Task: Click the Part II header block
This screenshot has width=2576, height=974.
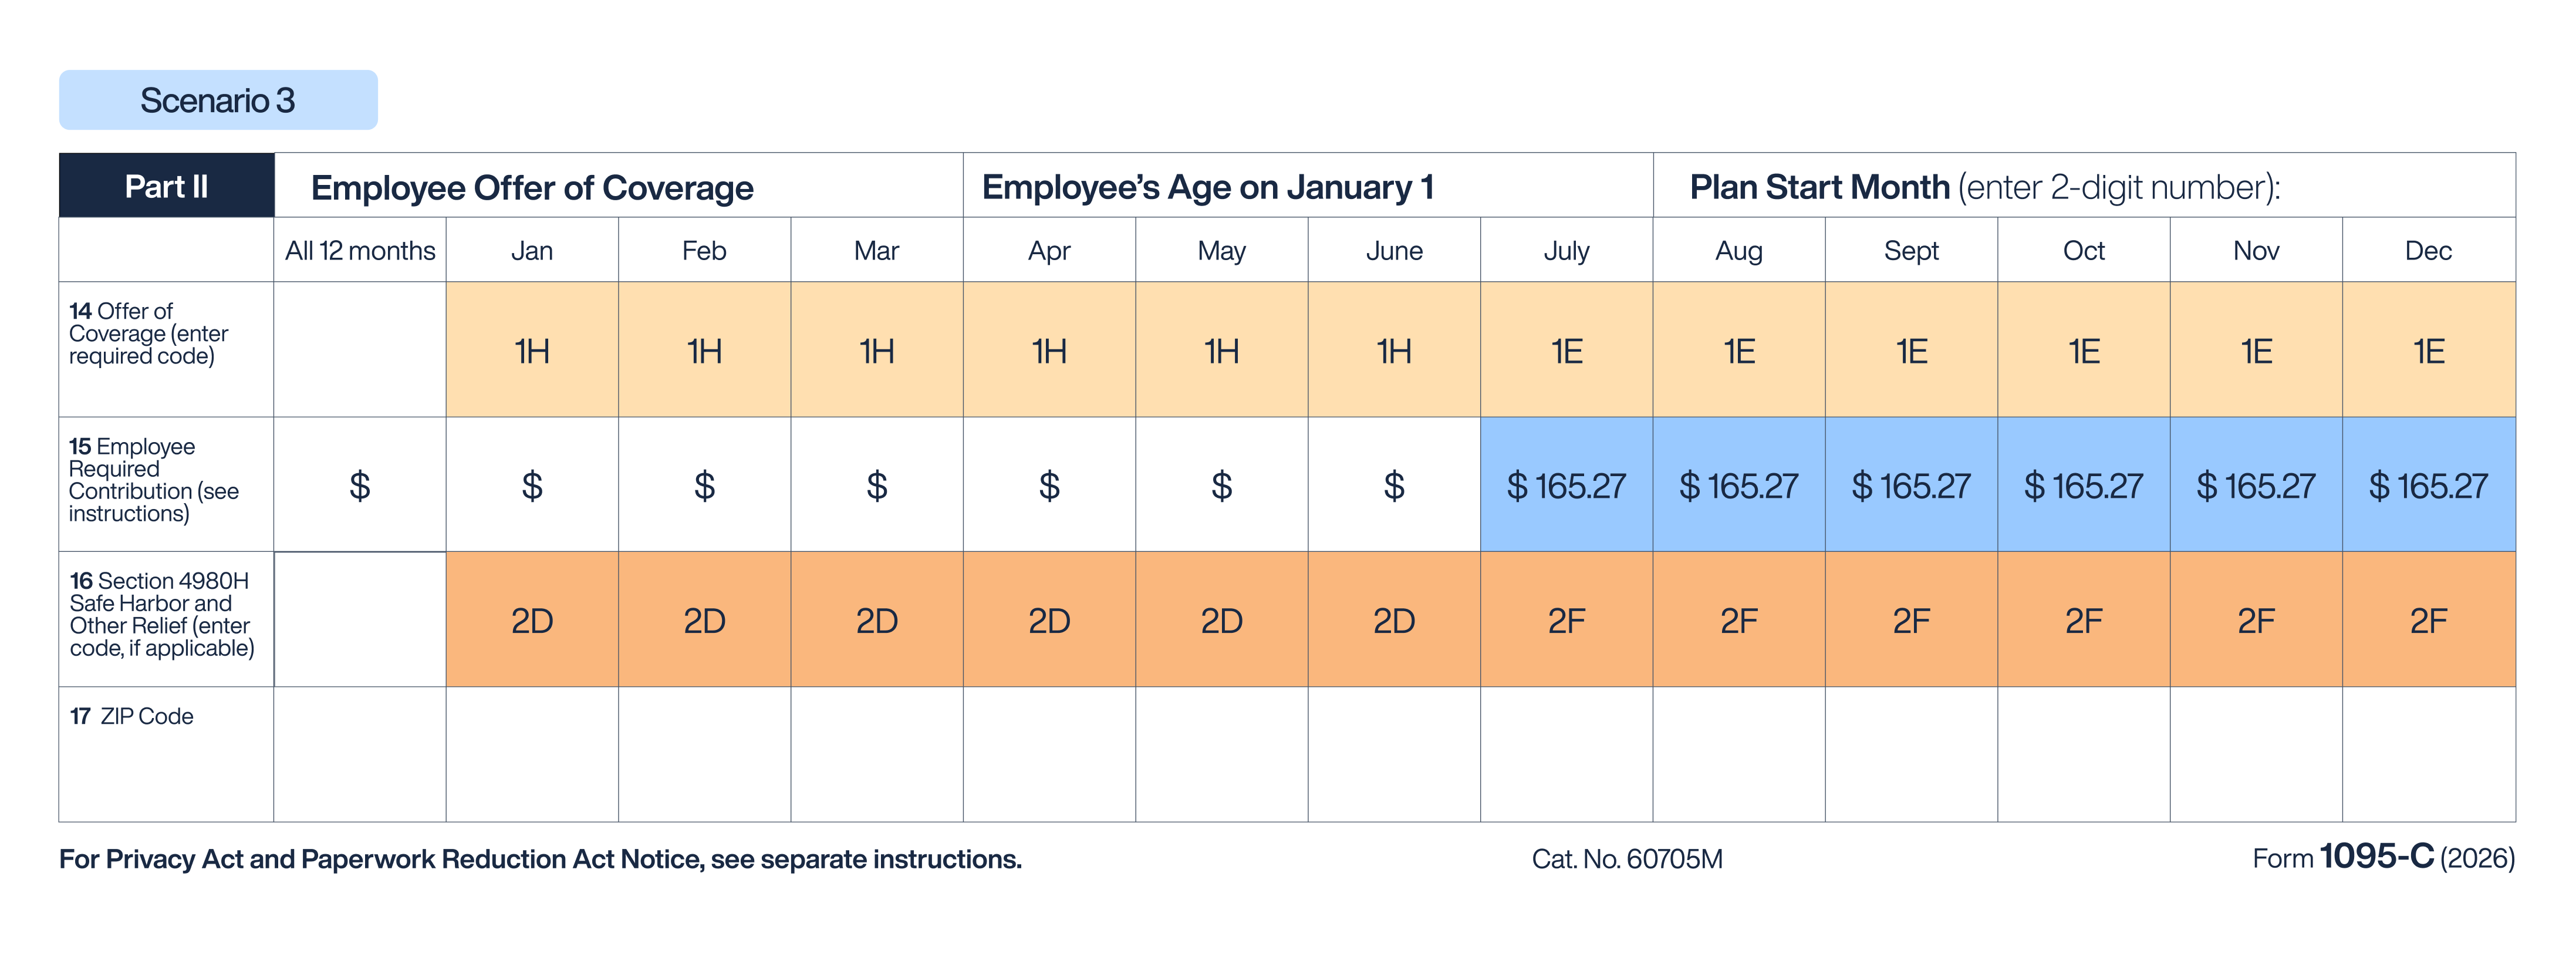Action: pos(166,186)
